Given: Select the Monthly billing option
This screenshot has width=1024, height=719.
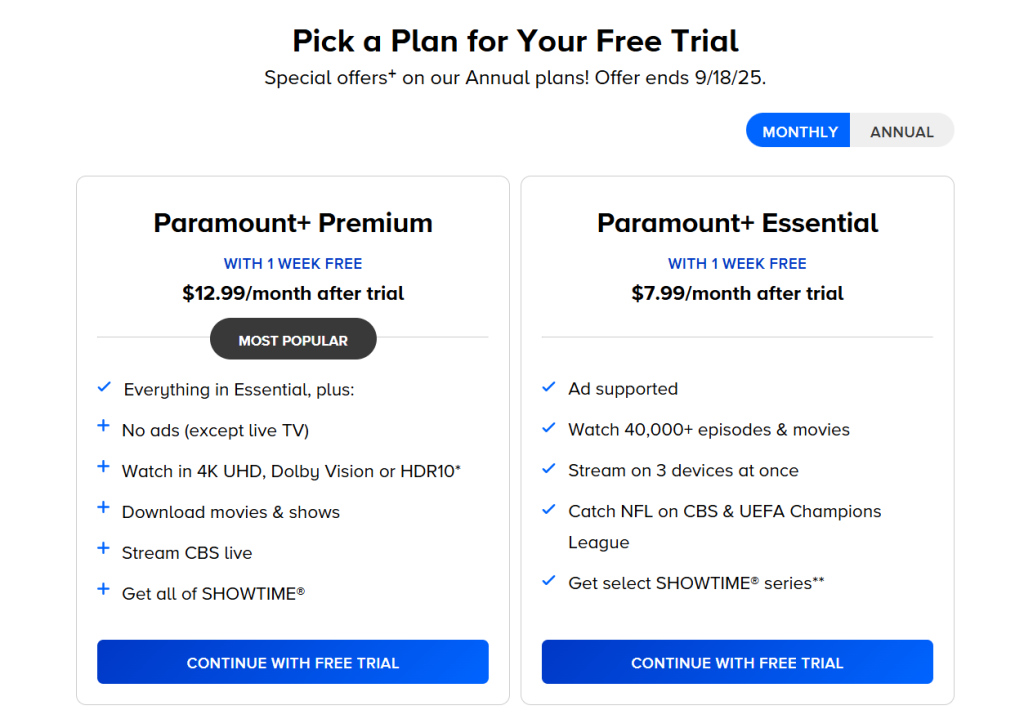Looking at the screenshot, I should [x=798, y=130].
